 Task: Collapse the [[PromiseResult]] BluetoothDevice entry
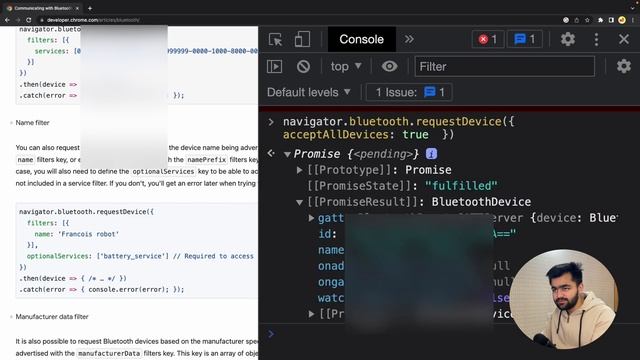coord(300,202)
